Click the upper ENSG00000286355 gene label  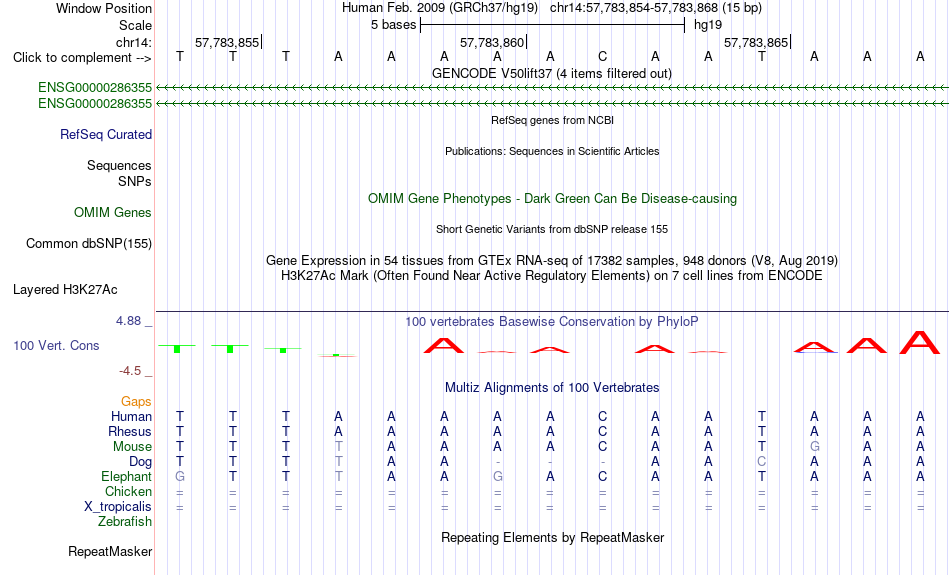point(95,88)
